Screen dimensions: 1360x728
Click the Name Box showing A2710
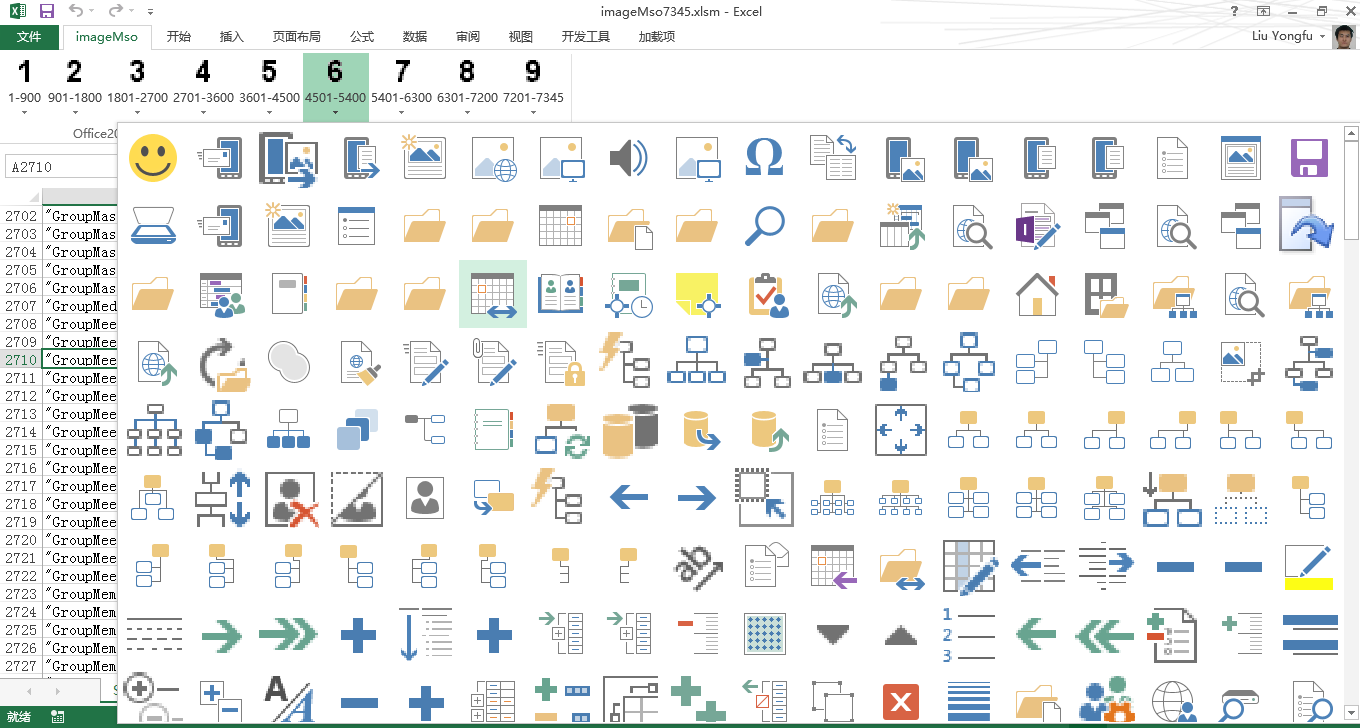point(60,167)
